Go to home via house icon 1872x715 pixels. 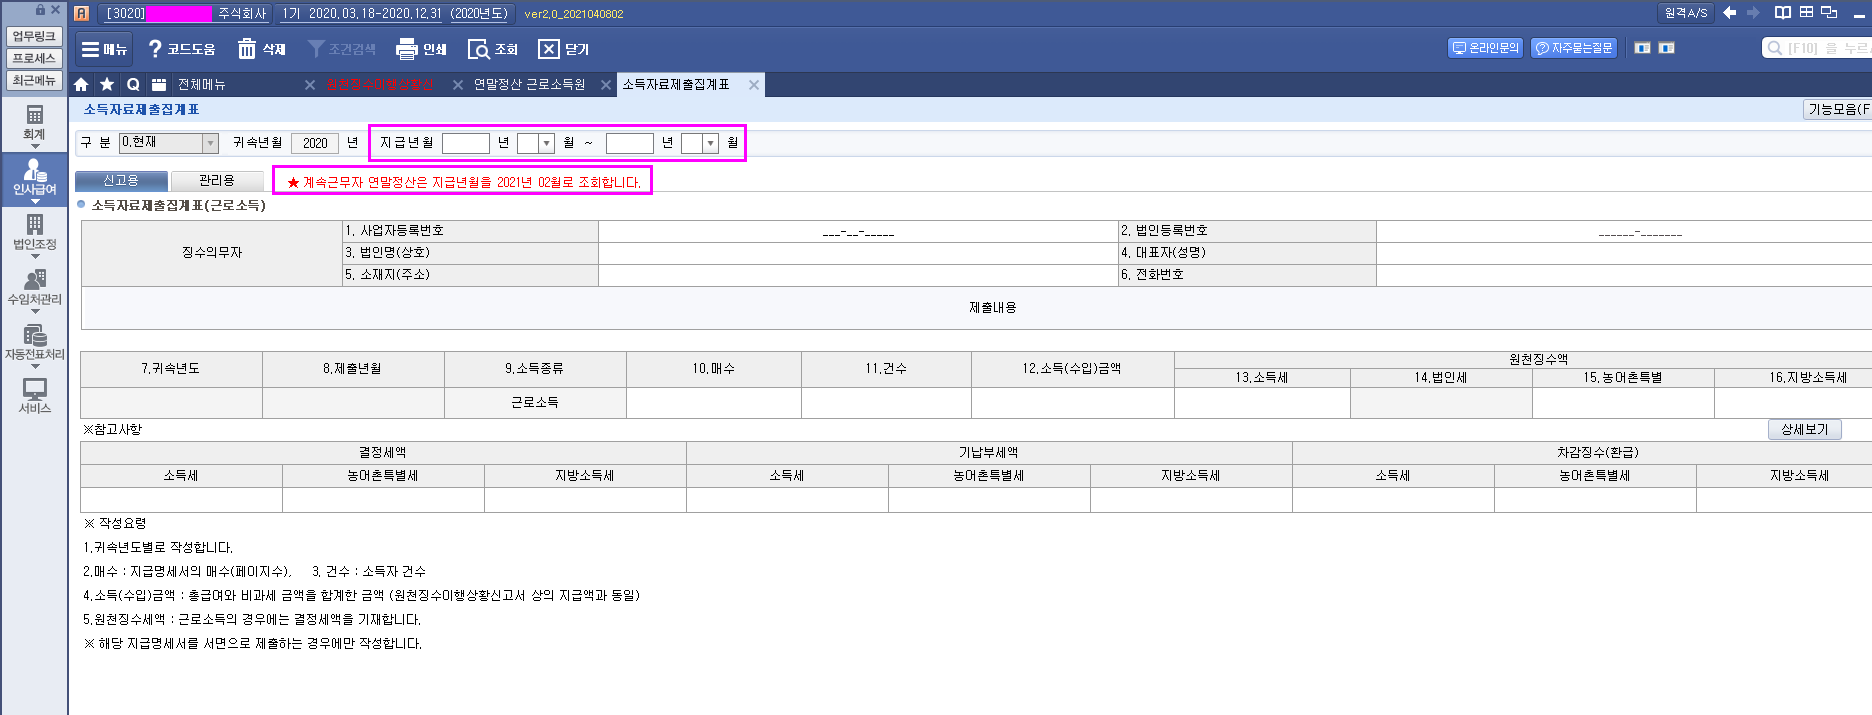click(82, 85)
